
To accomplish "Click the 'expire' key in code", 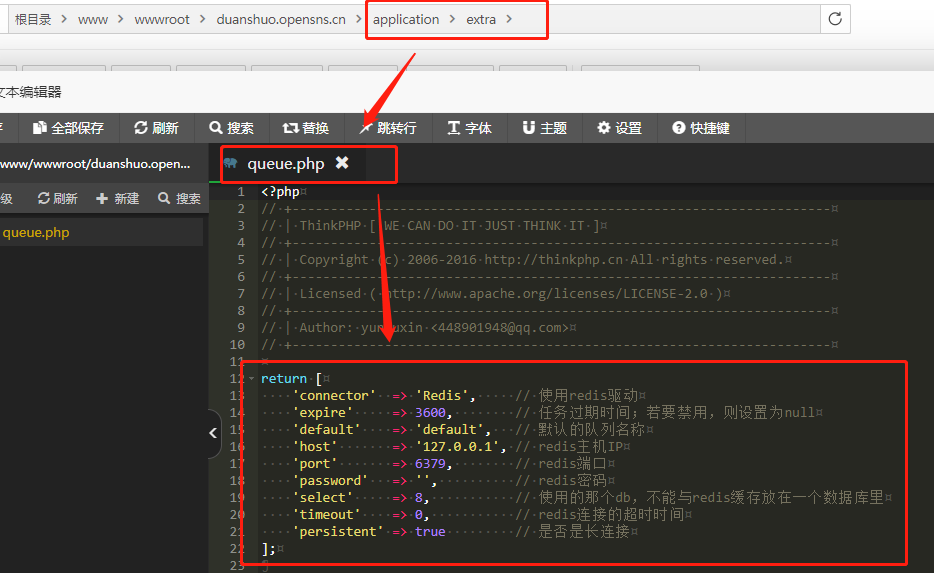I will coord(323,412).
